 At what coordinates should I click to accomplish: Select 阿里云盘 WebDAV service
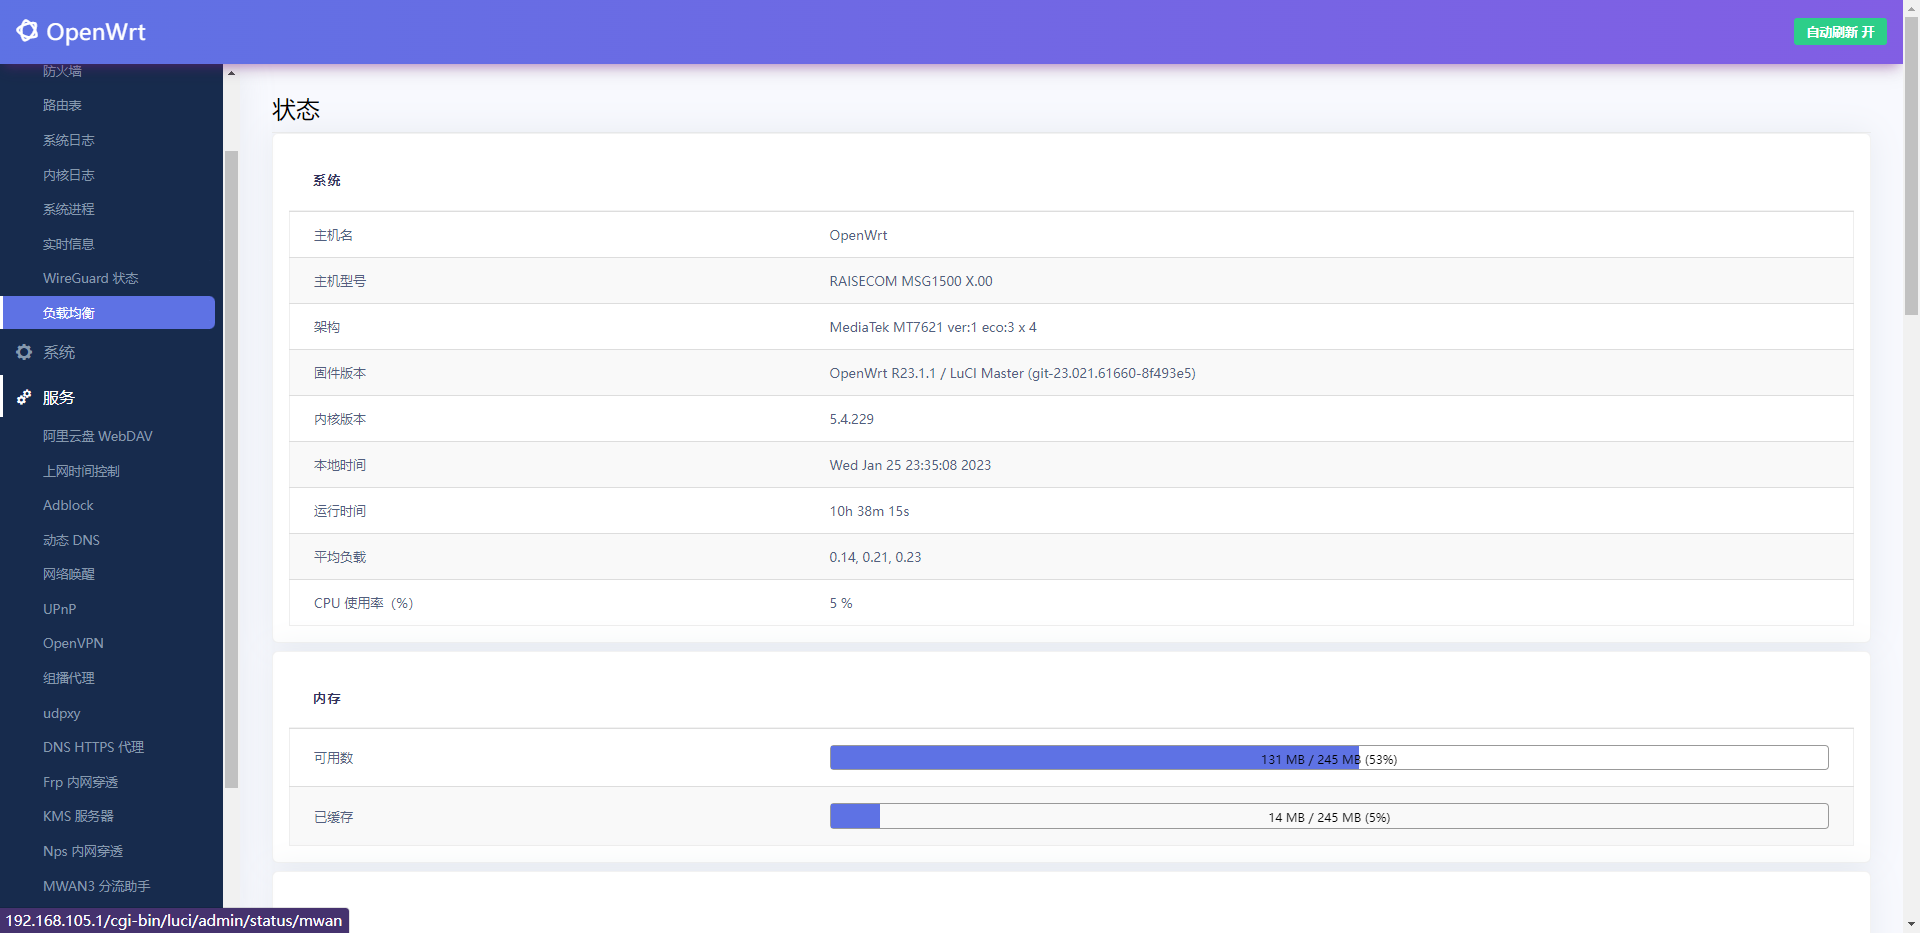click(x=97, y=436)
